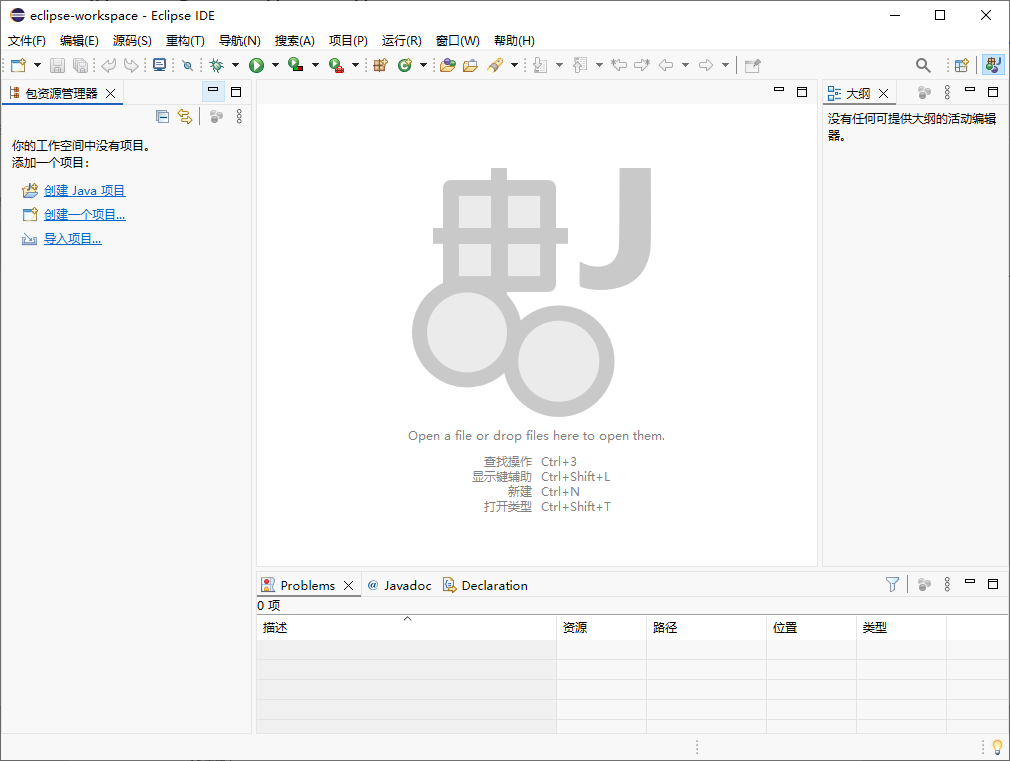Click the New wizard icon in toolbar
Screen dimensions: 1010x761
point(19,65)
